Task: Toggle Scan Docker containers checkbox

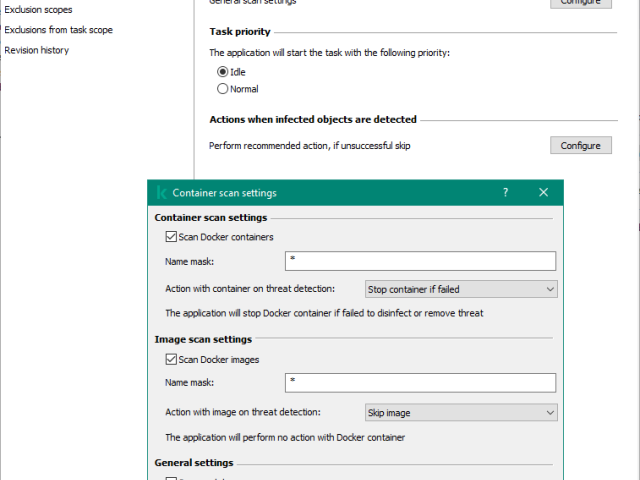Action: [x=171, y=237]
